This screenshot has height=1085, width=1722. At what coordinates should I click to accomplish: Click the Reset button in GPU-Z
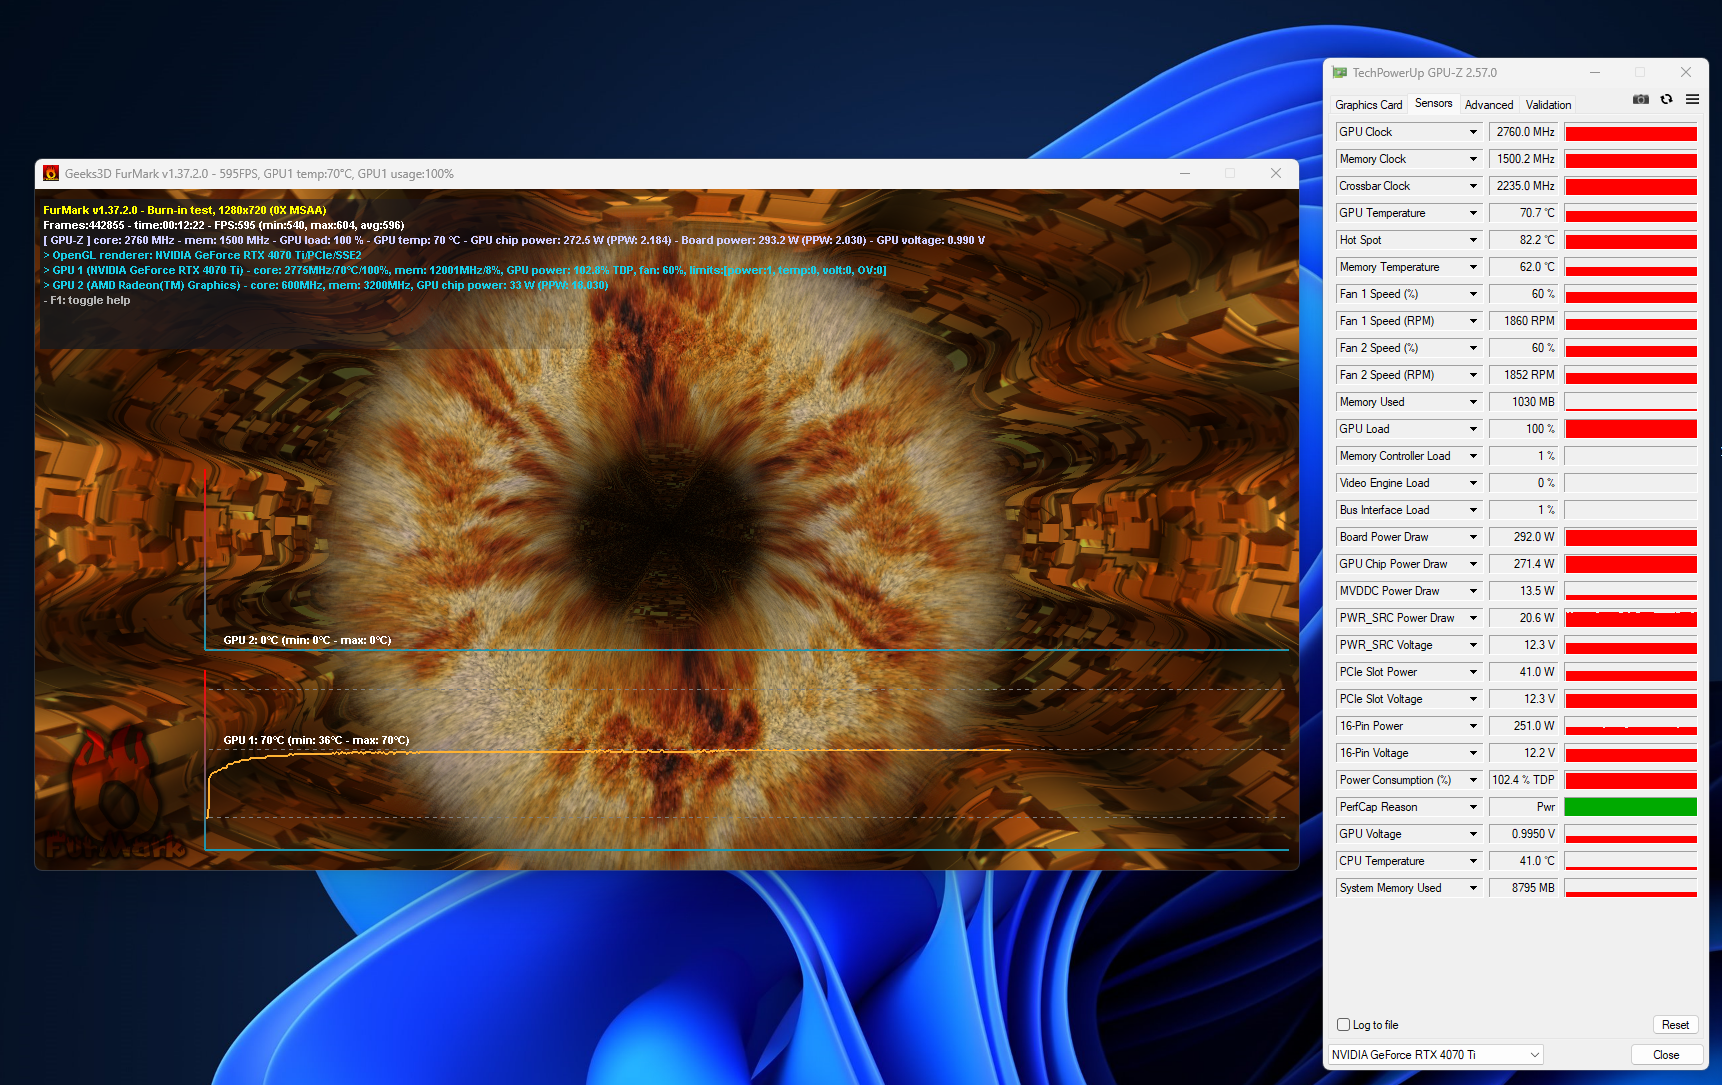tap(1675, 1025)
